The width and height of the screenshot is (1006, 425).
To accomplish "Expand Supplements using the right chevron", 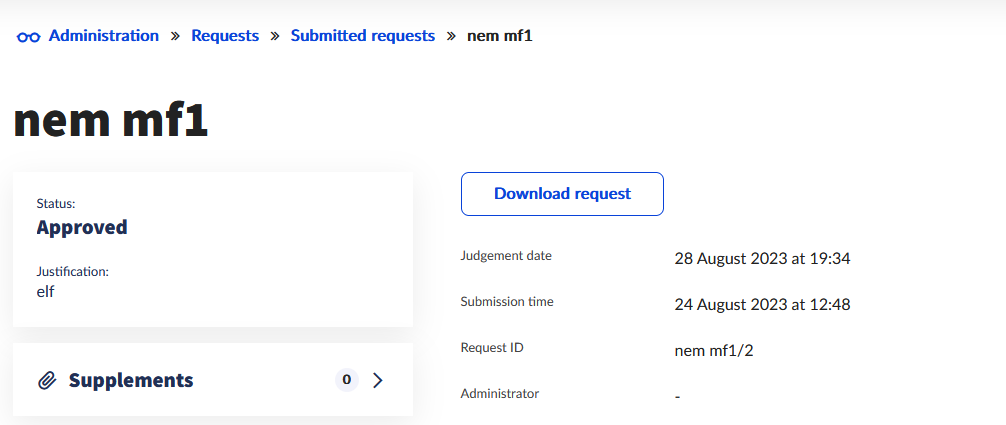I will pos(377,380).
